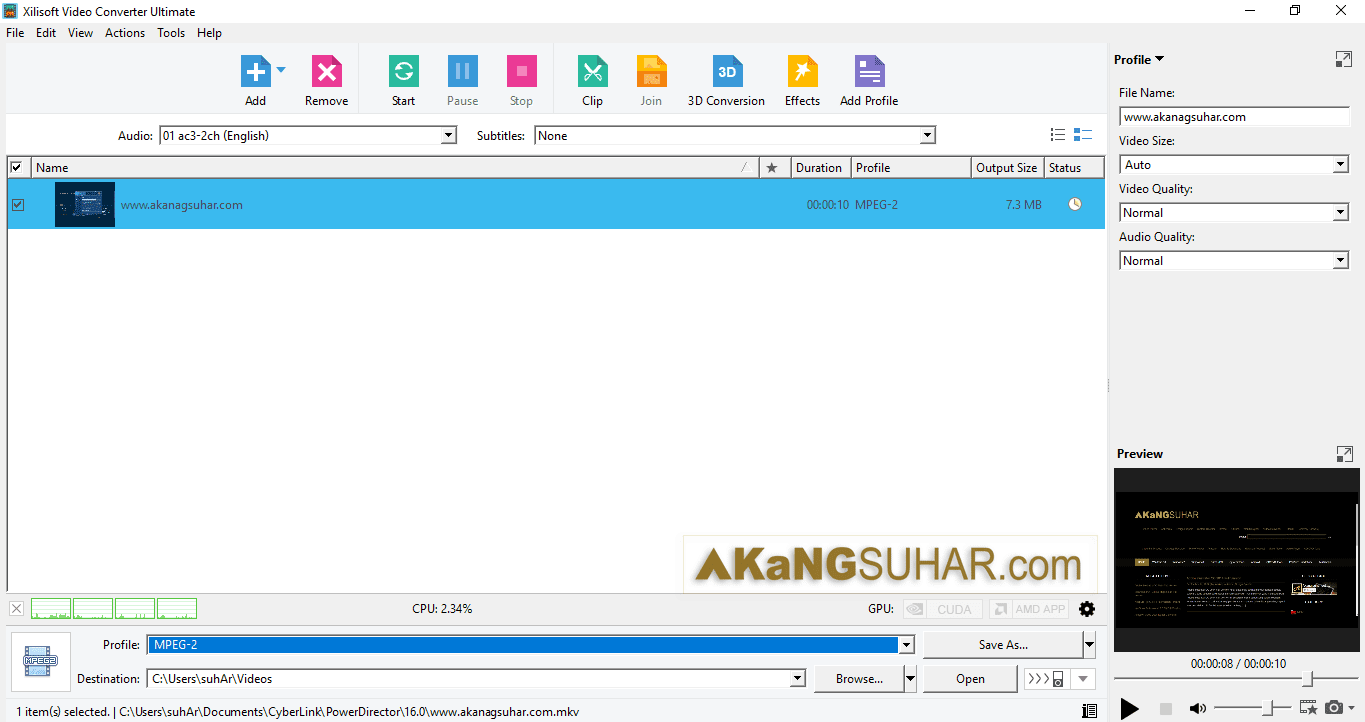This screenshot has width=1365, height=722.
Task: Stop the preview playback
Action: click(1165, 708)
